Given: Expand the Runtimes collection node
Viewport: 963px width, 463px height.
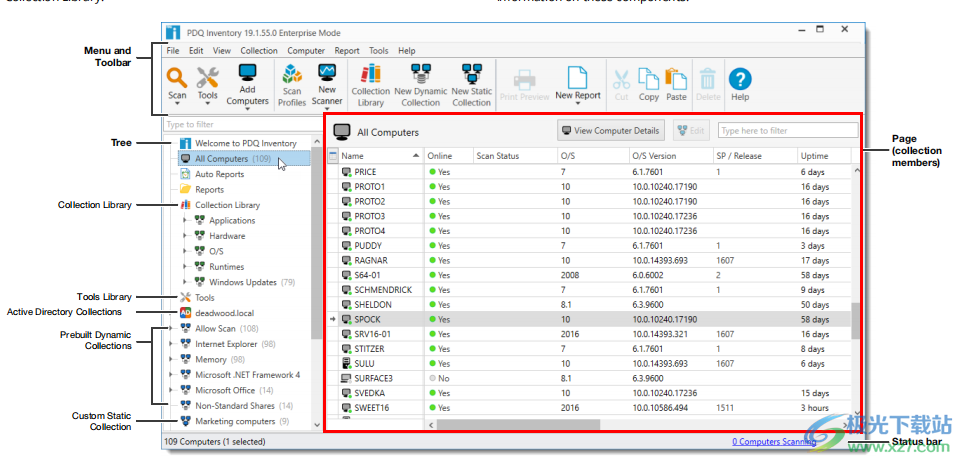Looking at the screenshot, I should (185, 267).
